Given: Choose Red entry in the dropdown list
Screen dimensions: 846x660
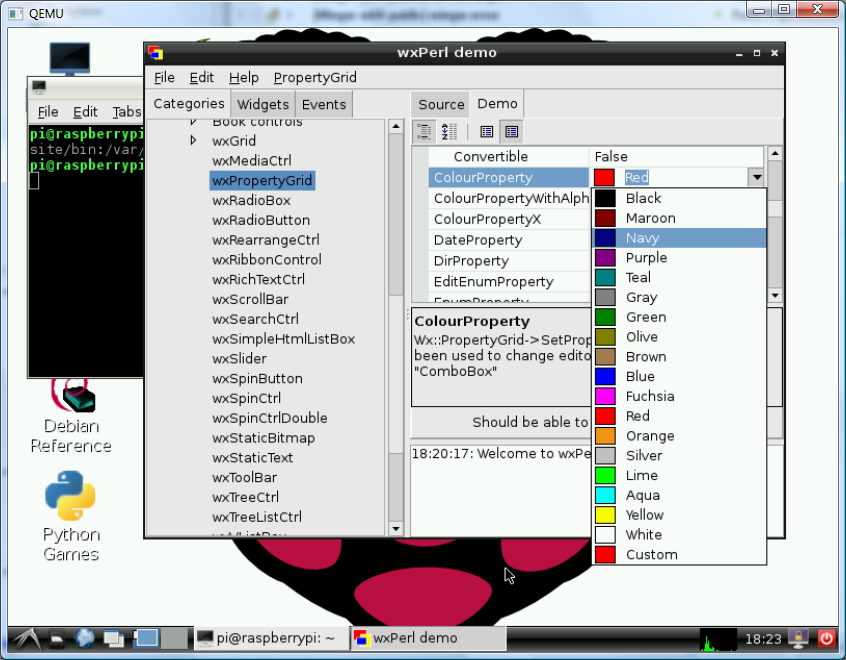Looking at the screenshot, I should tap(679, 416).
